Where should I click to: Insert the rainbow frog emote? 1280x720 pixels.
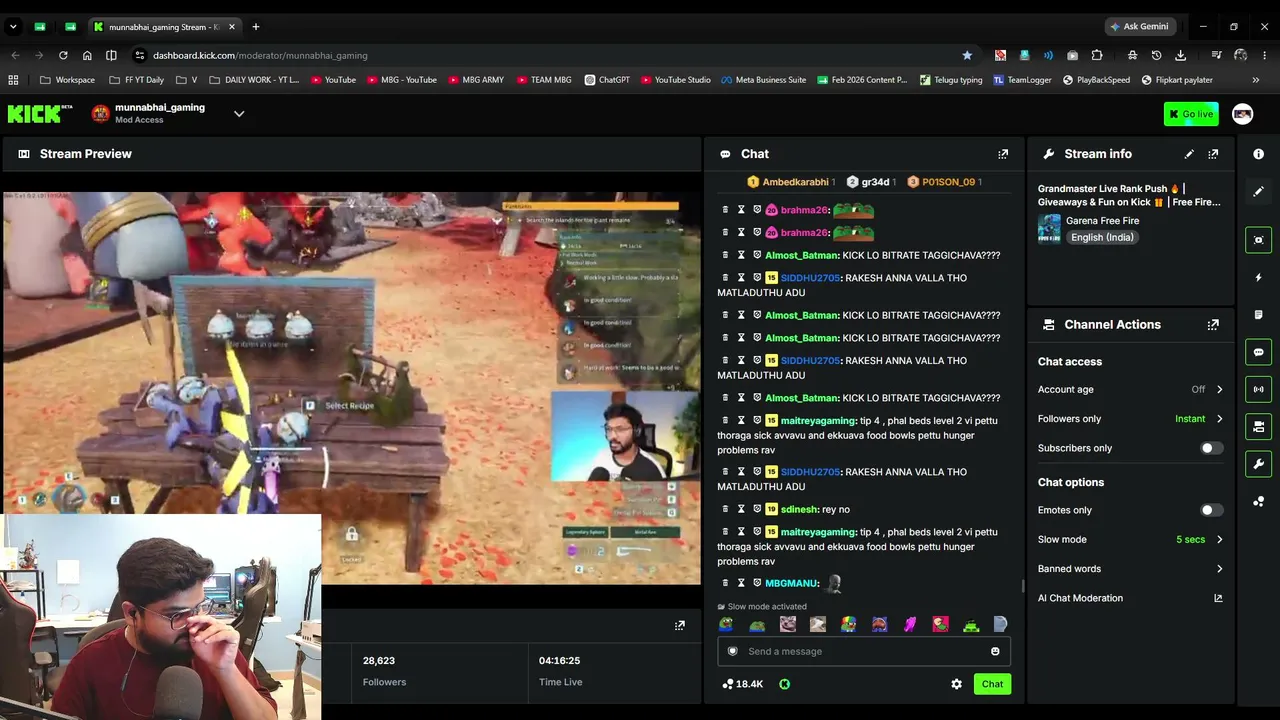click(848, 624)
